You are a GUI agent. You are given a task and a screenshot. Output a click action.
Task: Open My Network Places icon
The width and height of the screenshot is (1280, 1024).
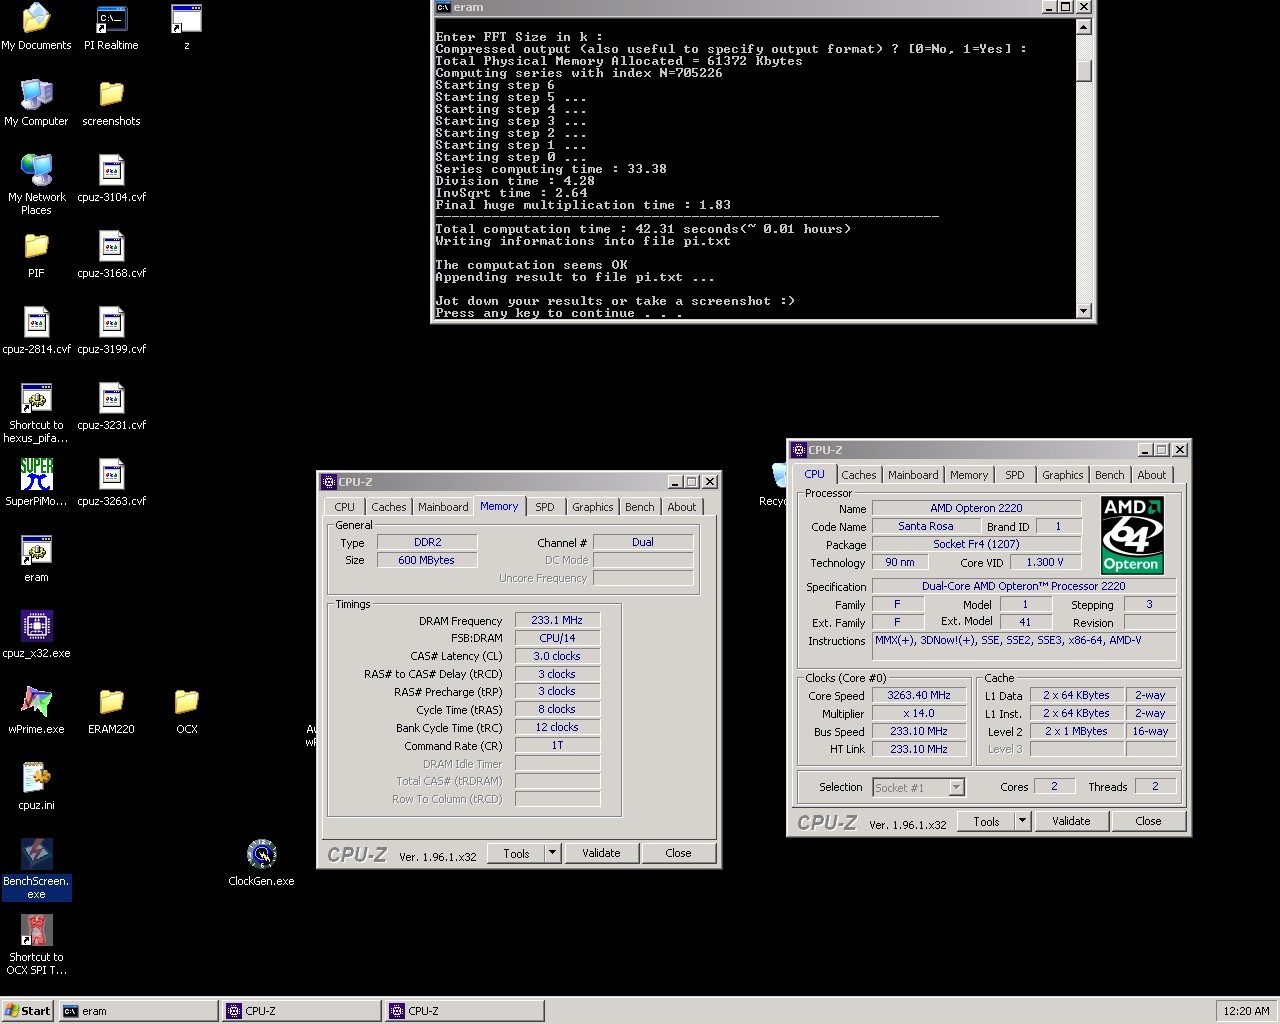point(36,185)
